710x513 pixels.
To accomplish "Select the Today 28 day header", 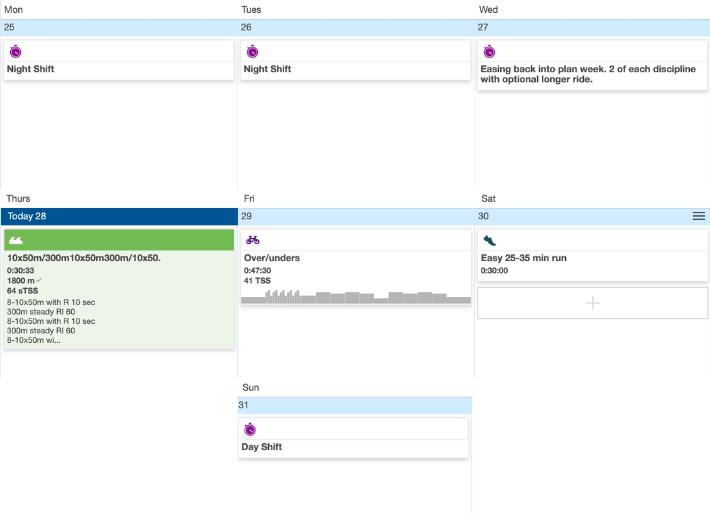I will pos(118,216).
